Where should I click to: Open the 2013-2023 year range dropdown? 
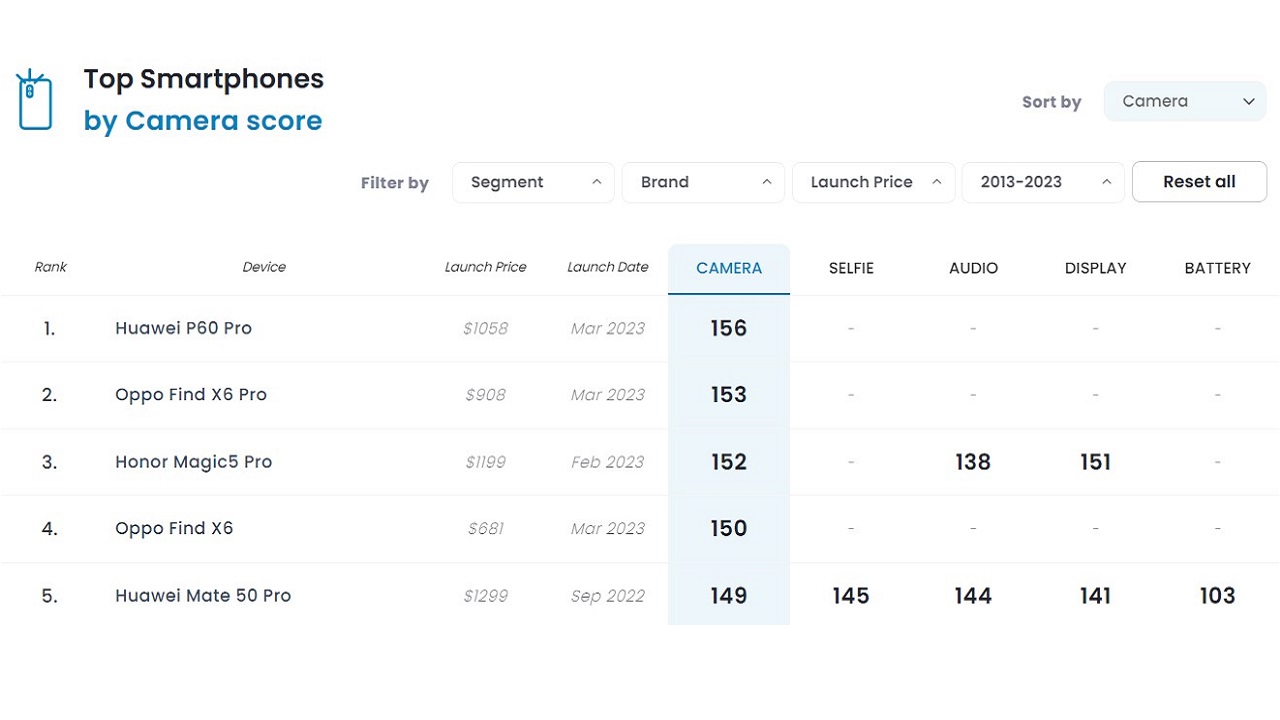pos(1043,182)
